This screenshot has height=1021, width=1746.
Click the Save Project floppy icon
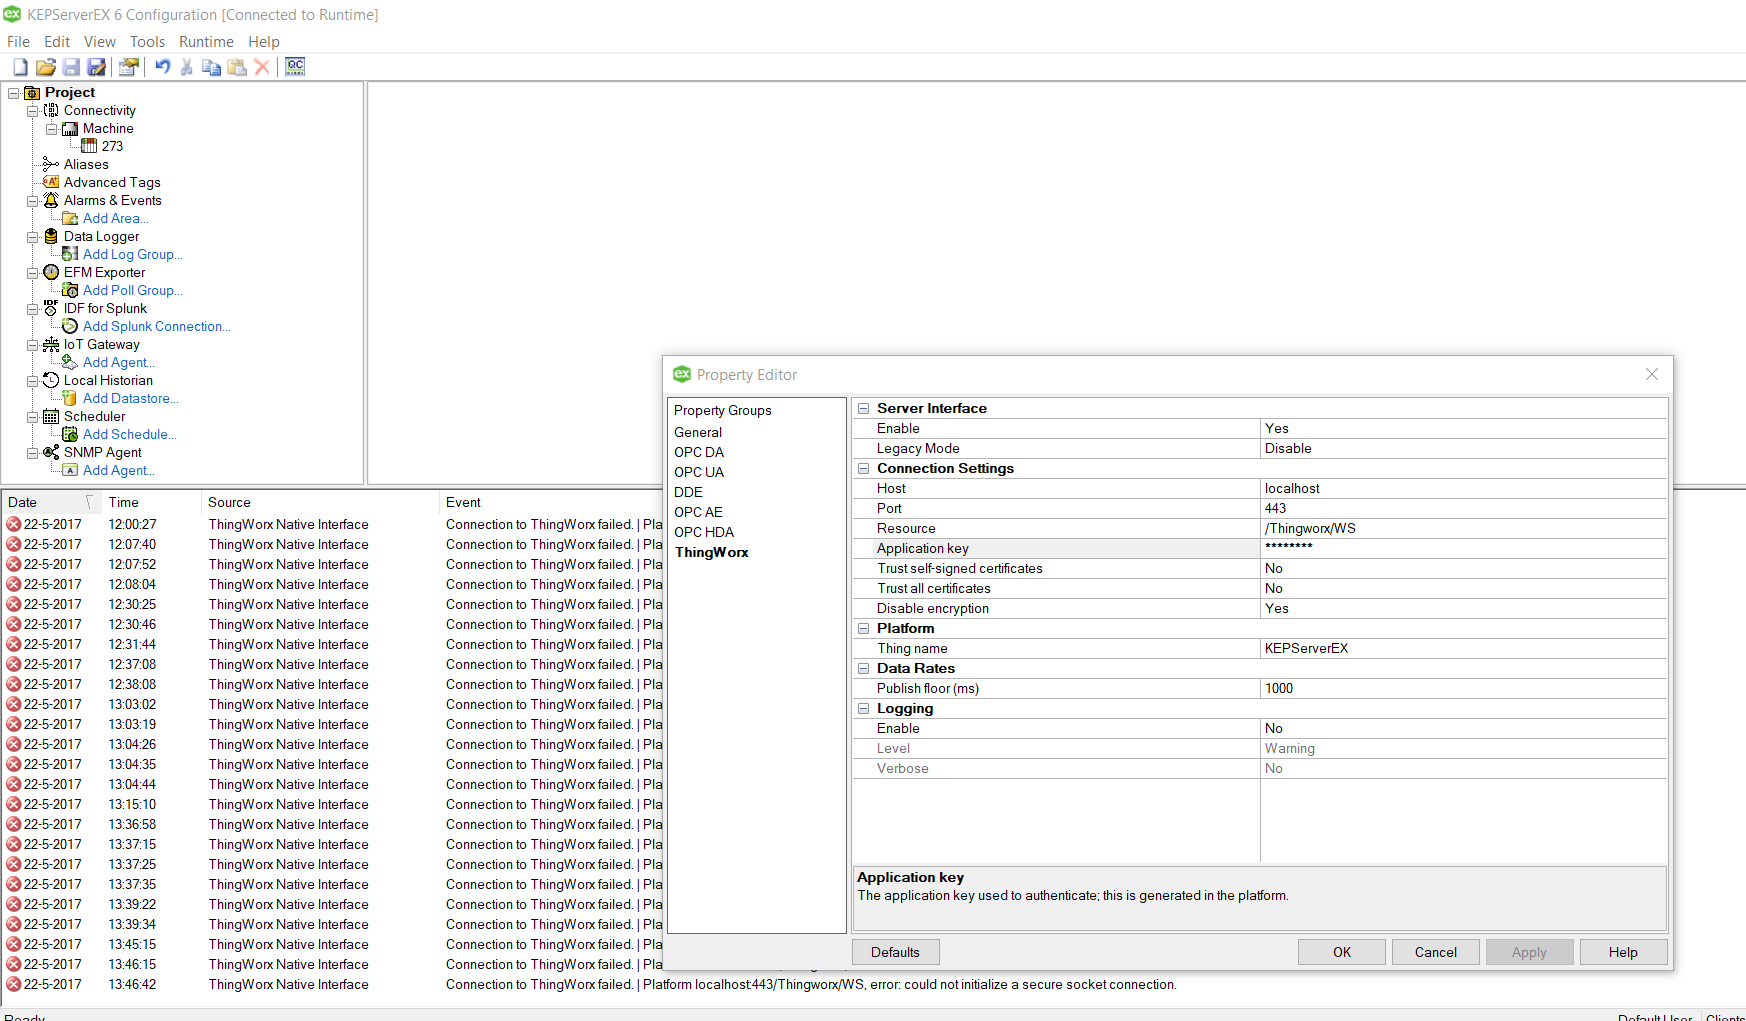[x=71, y=67]
